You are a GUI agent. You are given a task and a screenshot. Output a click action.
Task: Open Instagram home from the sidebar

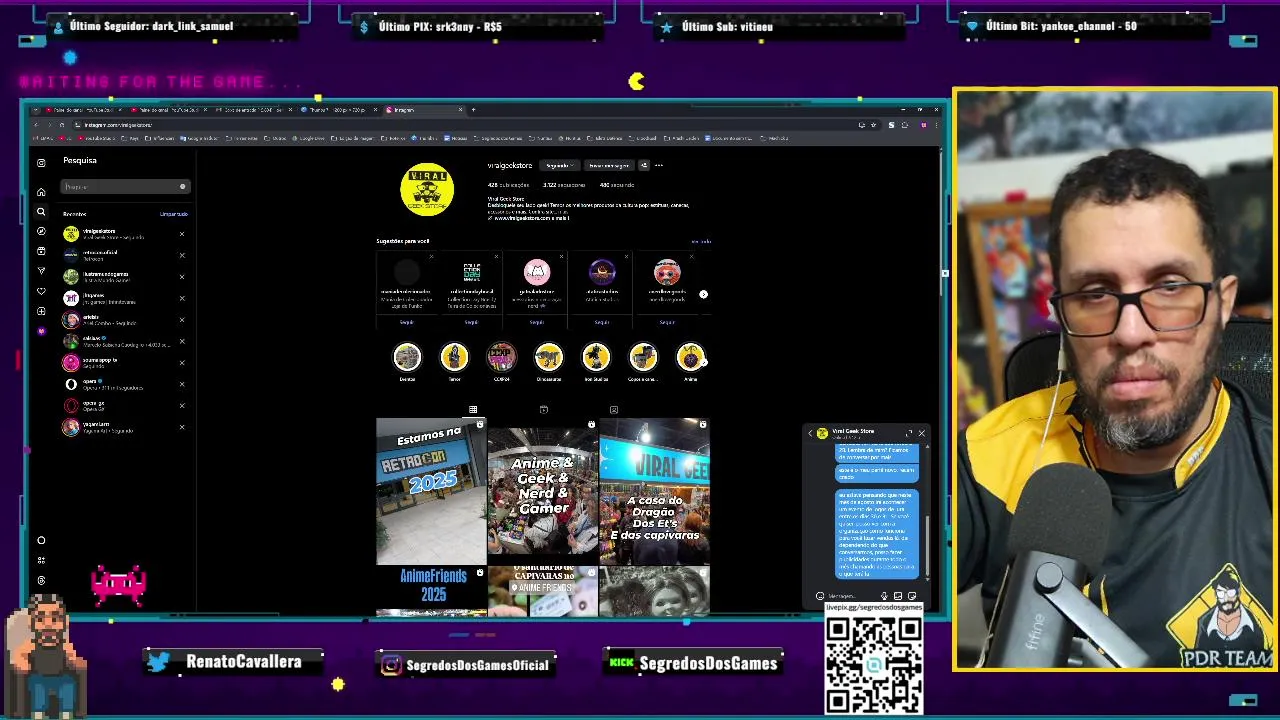[41, 191]
